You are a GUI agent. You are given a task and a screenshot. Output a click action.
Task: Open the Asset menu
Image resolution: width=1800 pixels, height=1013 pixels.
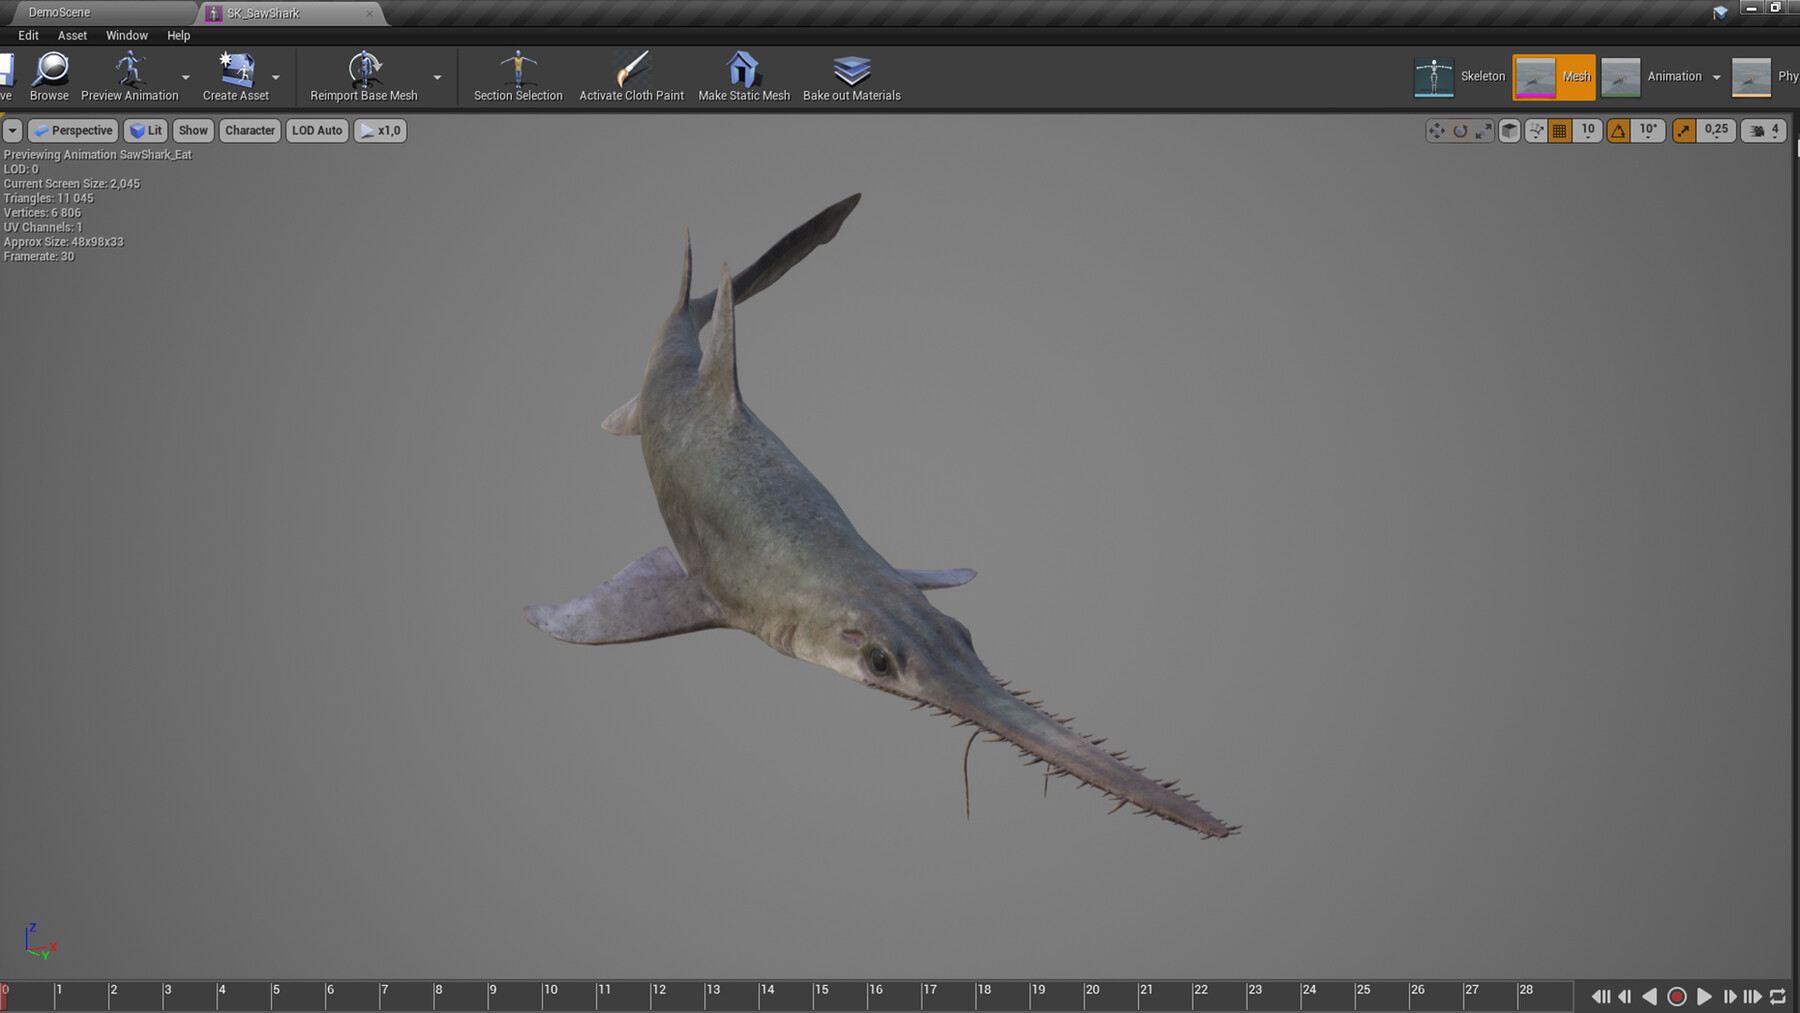point(72,35)
